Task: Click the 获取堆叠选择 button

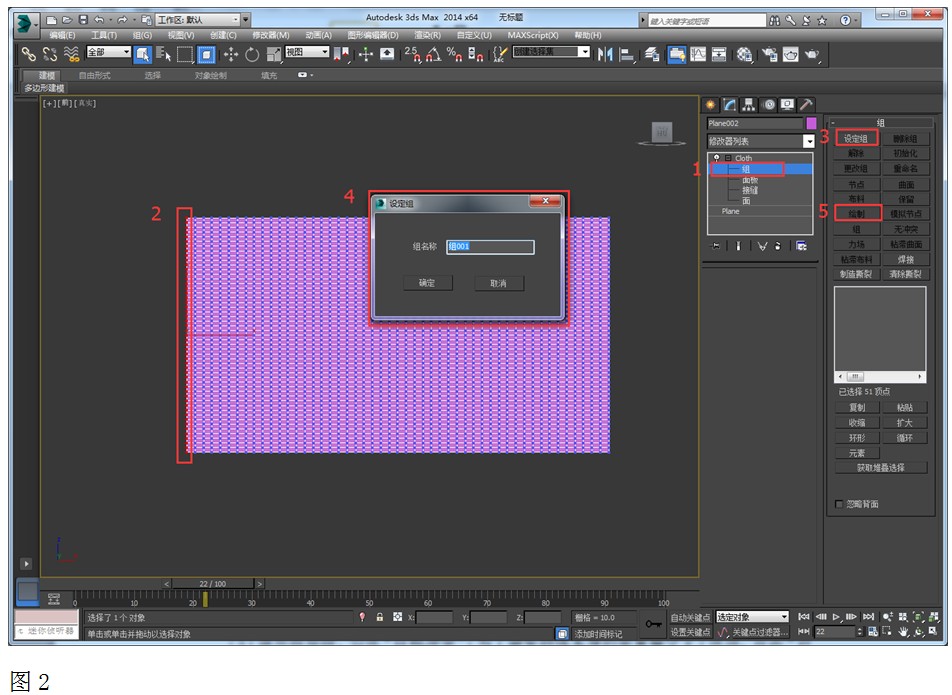Action: [881, 468]
